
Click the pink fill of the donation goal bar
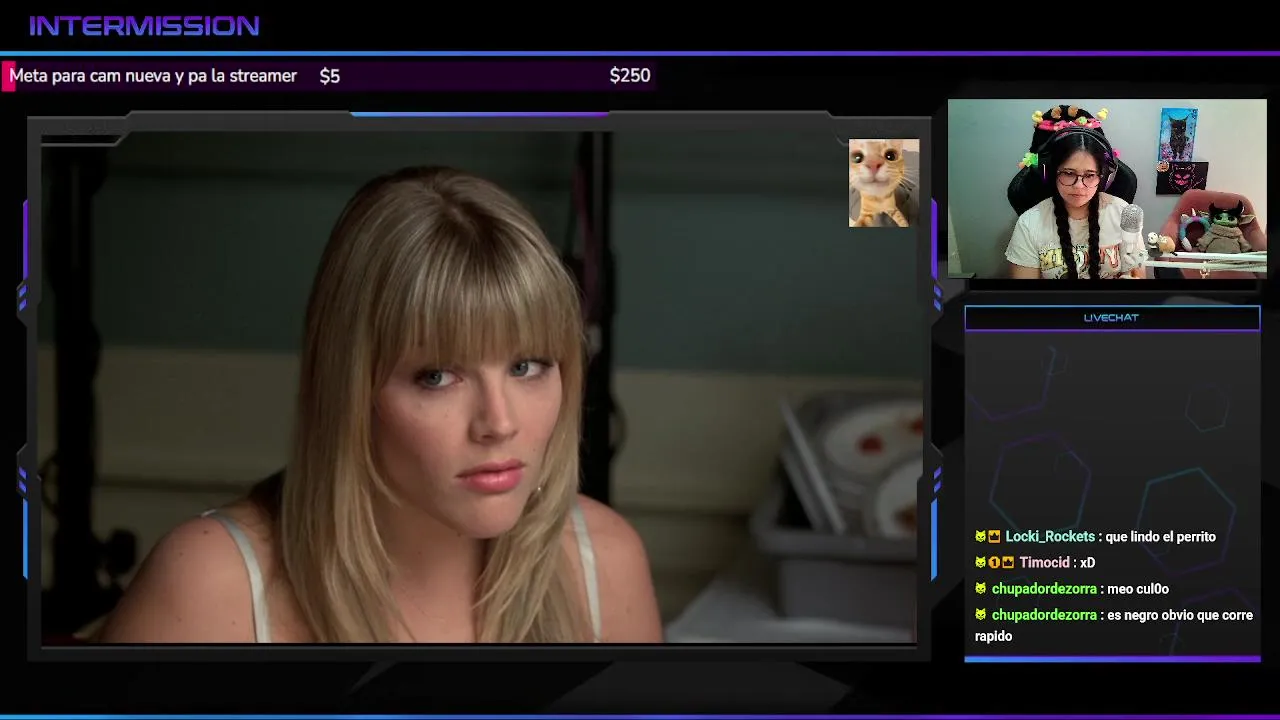click(x=8, y=77)
